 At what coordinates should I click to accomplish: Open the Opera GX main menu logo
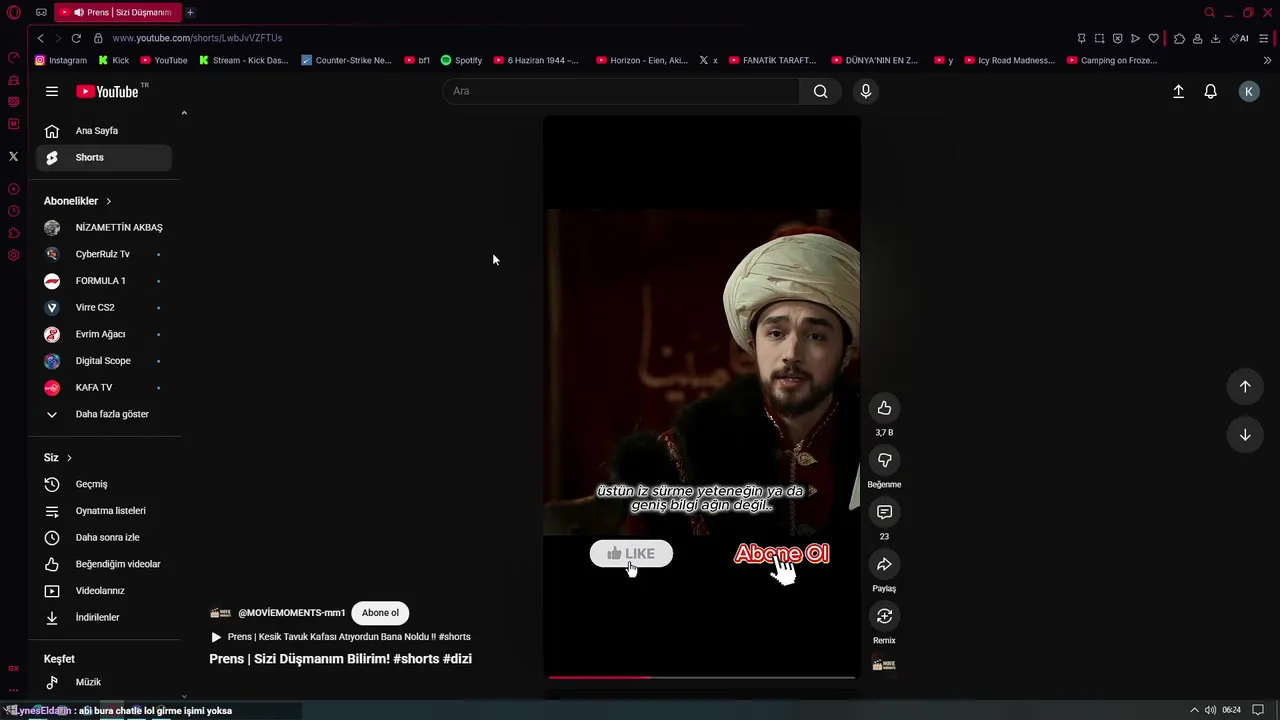tap(13, 12)
